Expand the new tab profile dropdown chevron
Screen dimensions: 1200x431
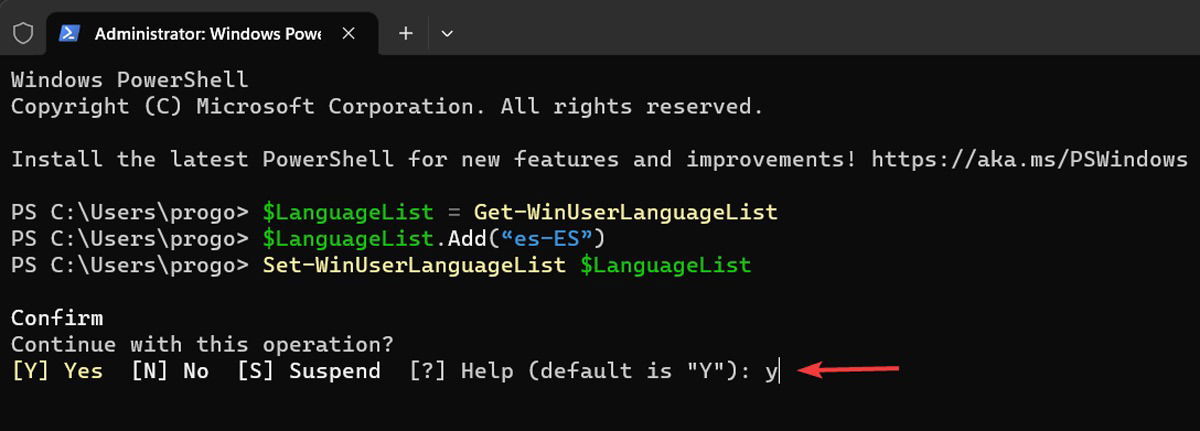[x=447, y=33]
